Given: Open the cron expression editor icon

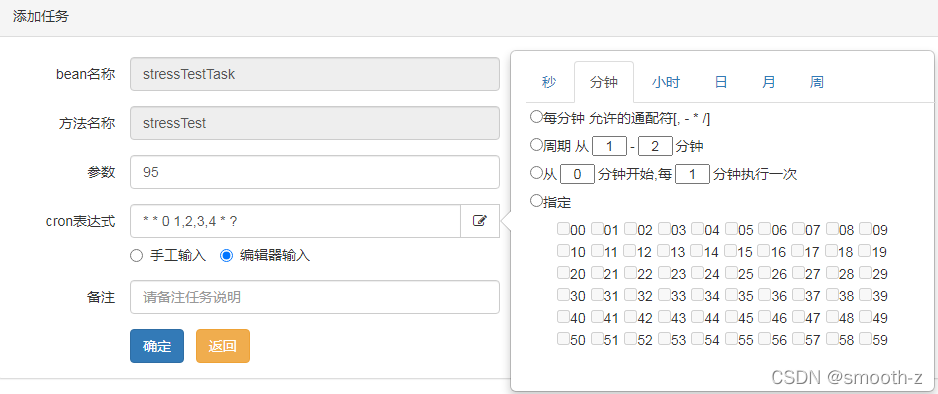Looking at the screenshot, I should tap(480, 221).
